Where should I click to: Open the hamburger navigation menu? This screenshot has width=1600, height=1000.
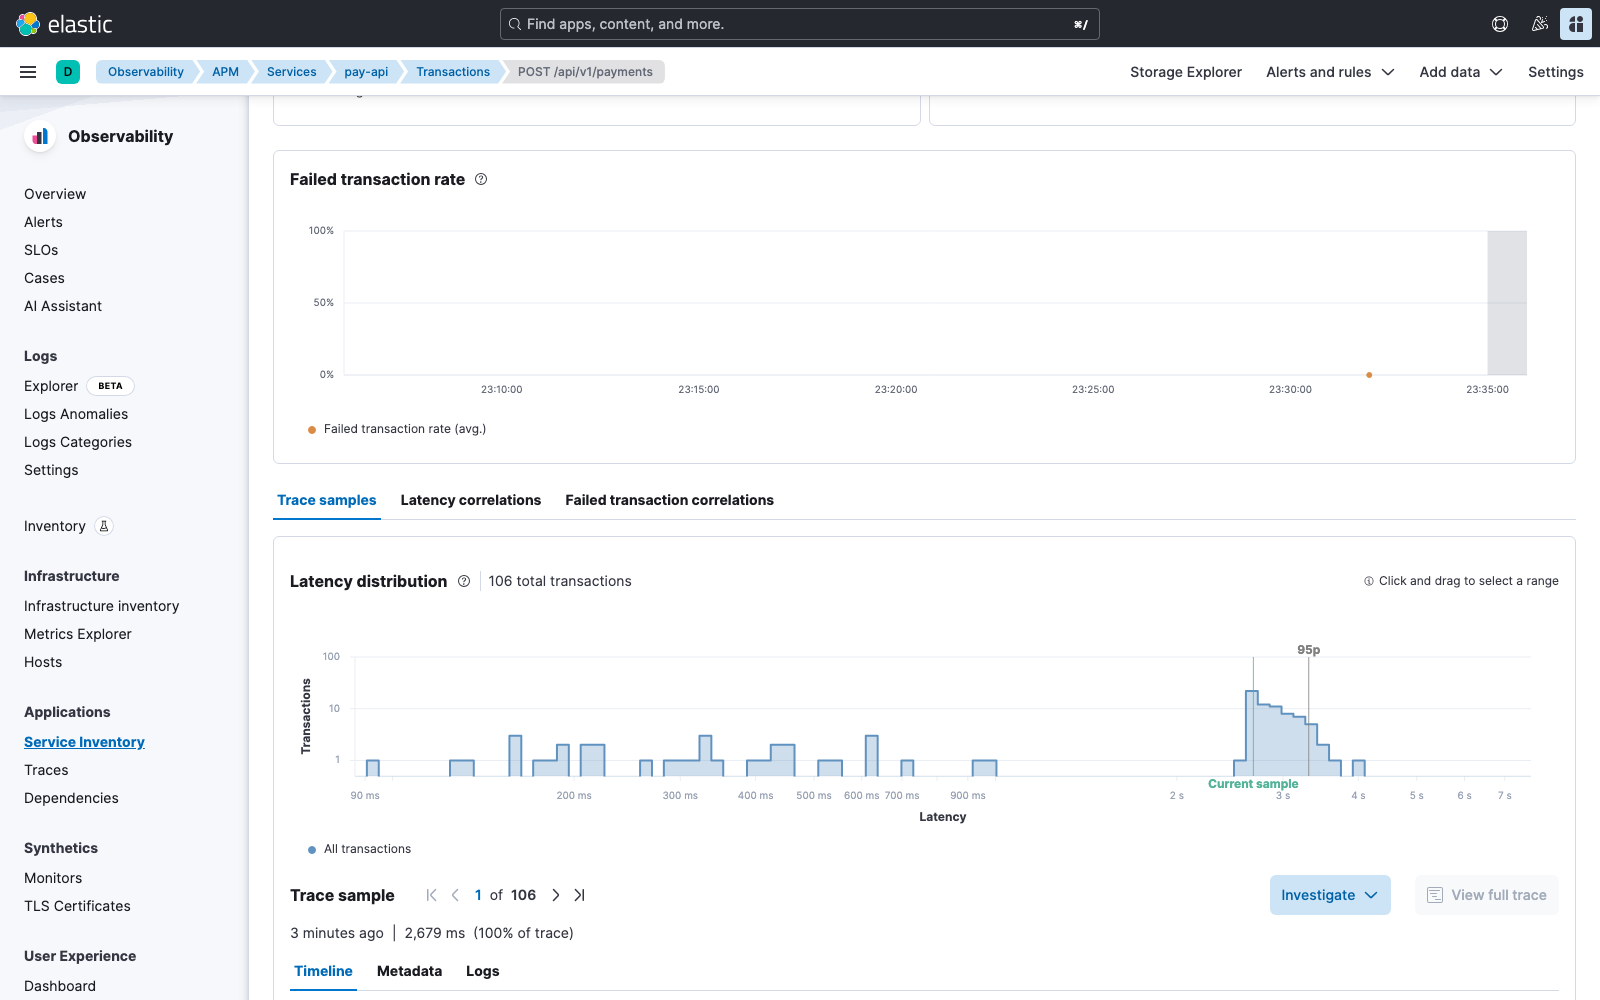click(28, 72)
